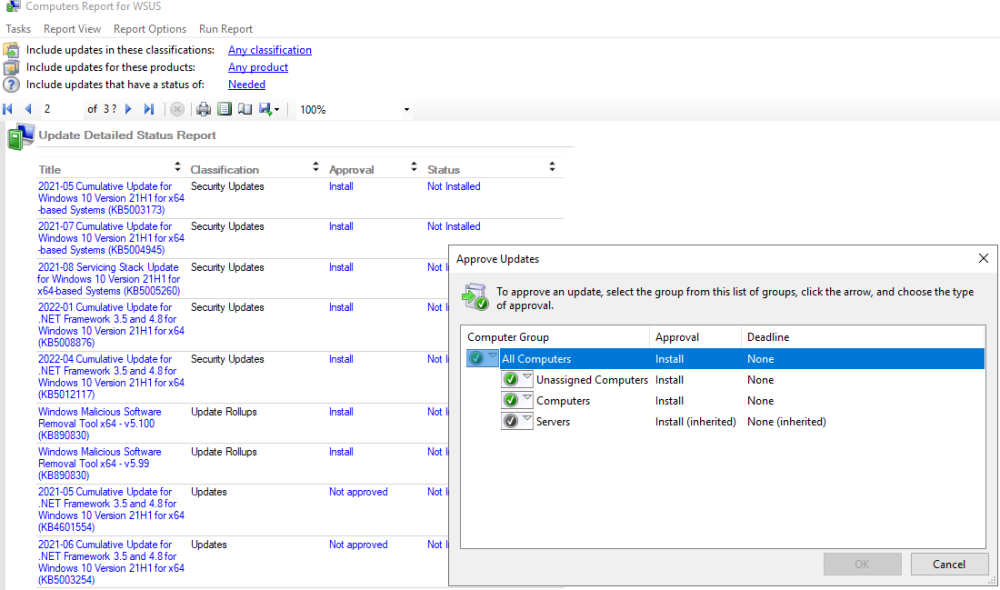Click the Deadline column header
1000x590 pixels.
(x=863, y=337)
